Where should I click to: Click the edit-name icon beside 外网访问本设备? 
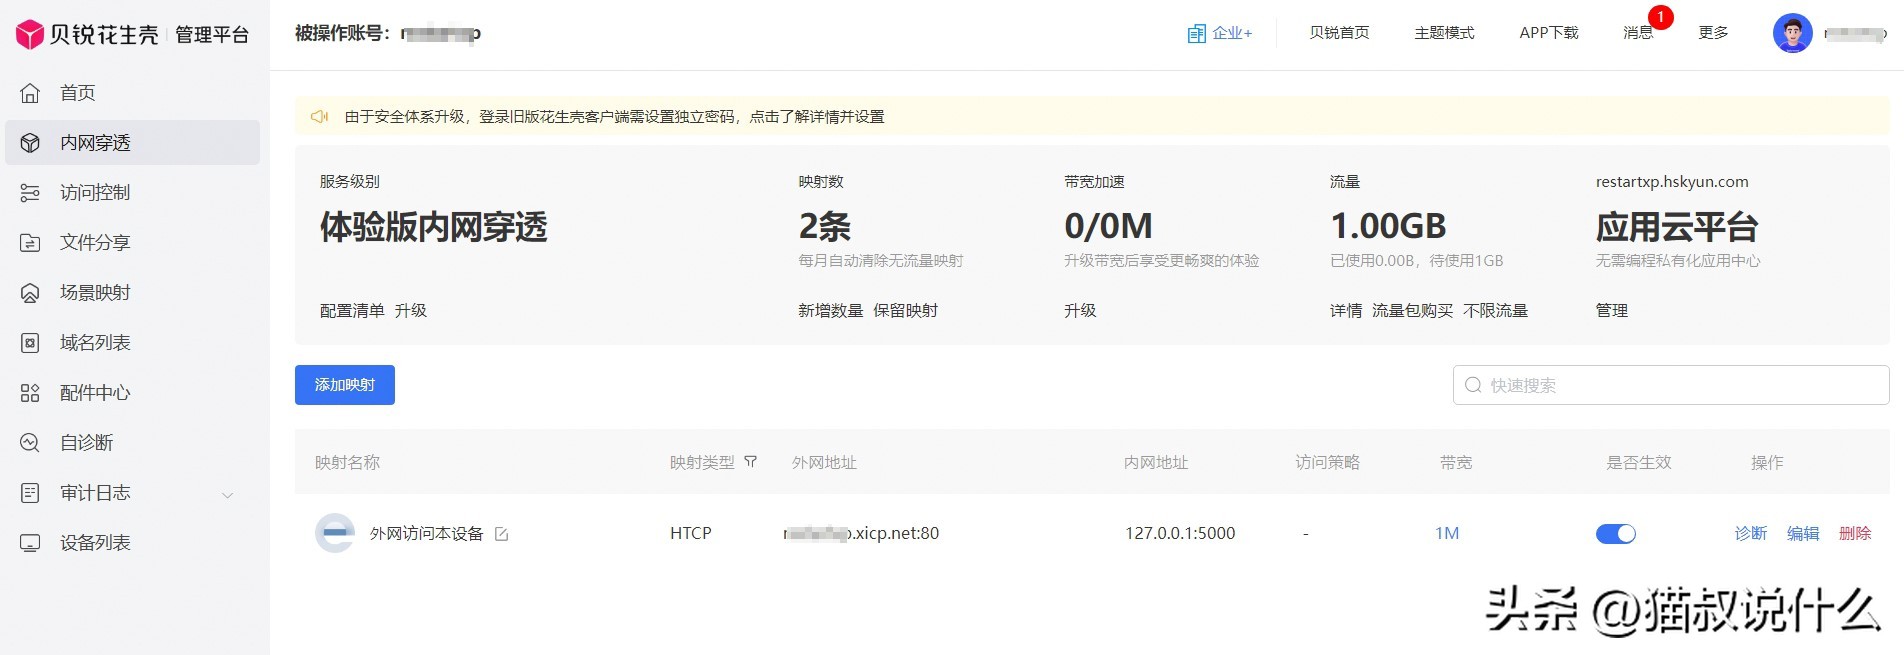[x=502, y=534]
